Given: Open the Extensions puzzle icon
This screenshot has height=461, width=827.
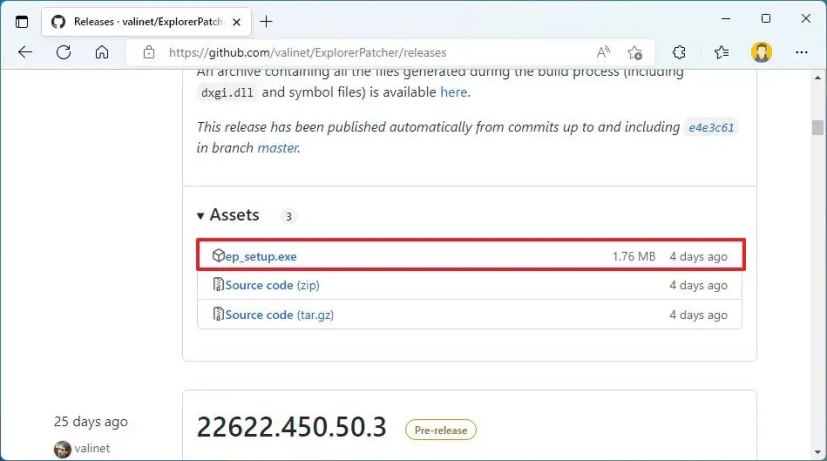Looking at the screenshot, I should coord(679,52).
